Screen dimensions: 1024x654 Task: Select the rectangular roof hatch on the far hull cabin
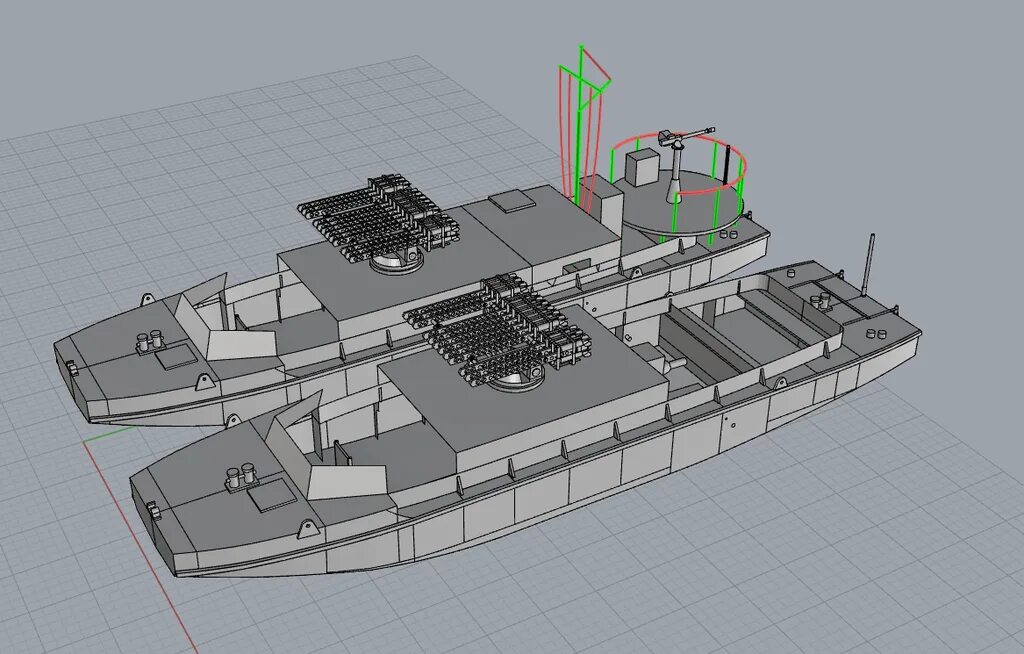513,201
